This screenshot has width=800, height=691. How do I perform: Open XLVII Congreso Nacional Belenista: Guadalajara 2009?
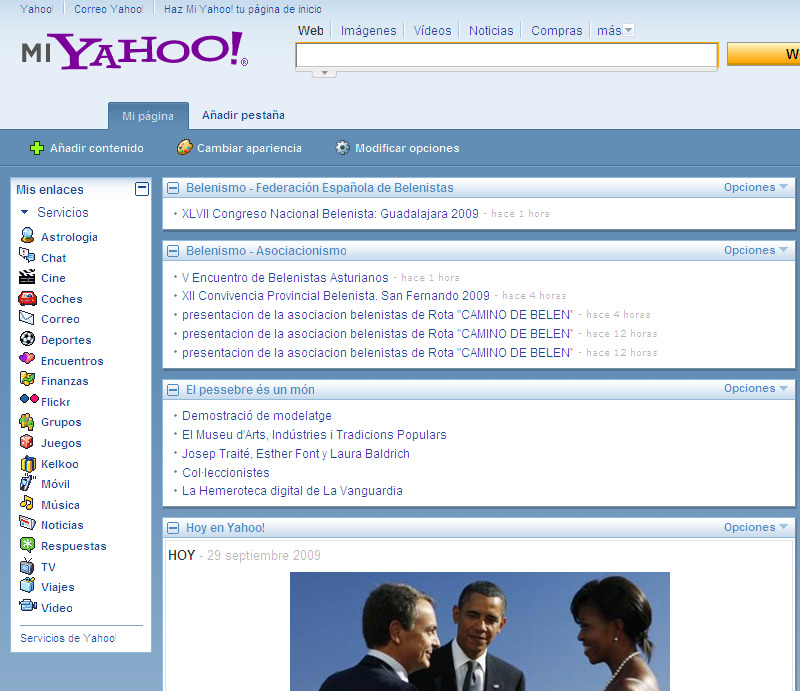[x=330, y=214]
